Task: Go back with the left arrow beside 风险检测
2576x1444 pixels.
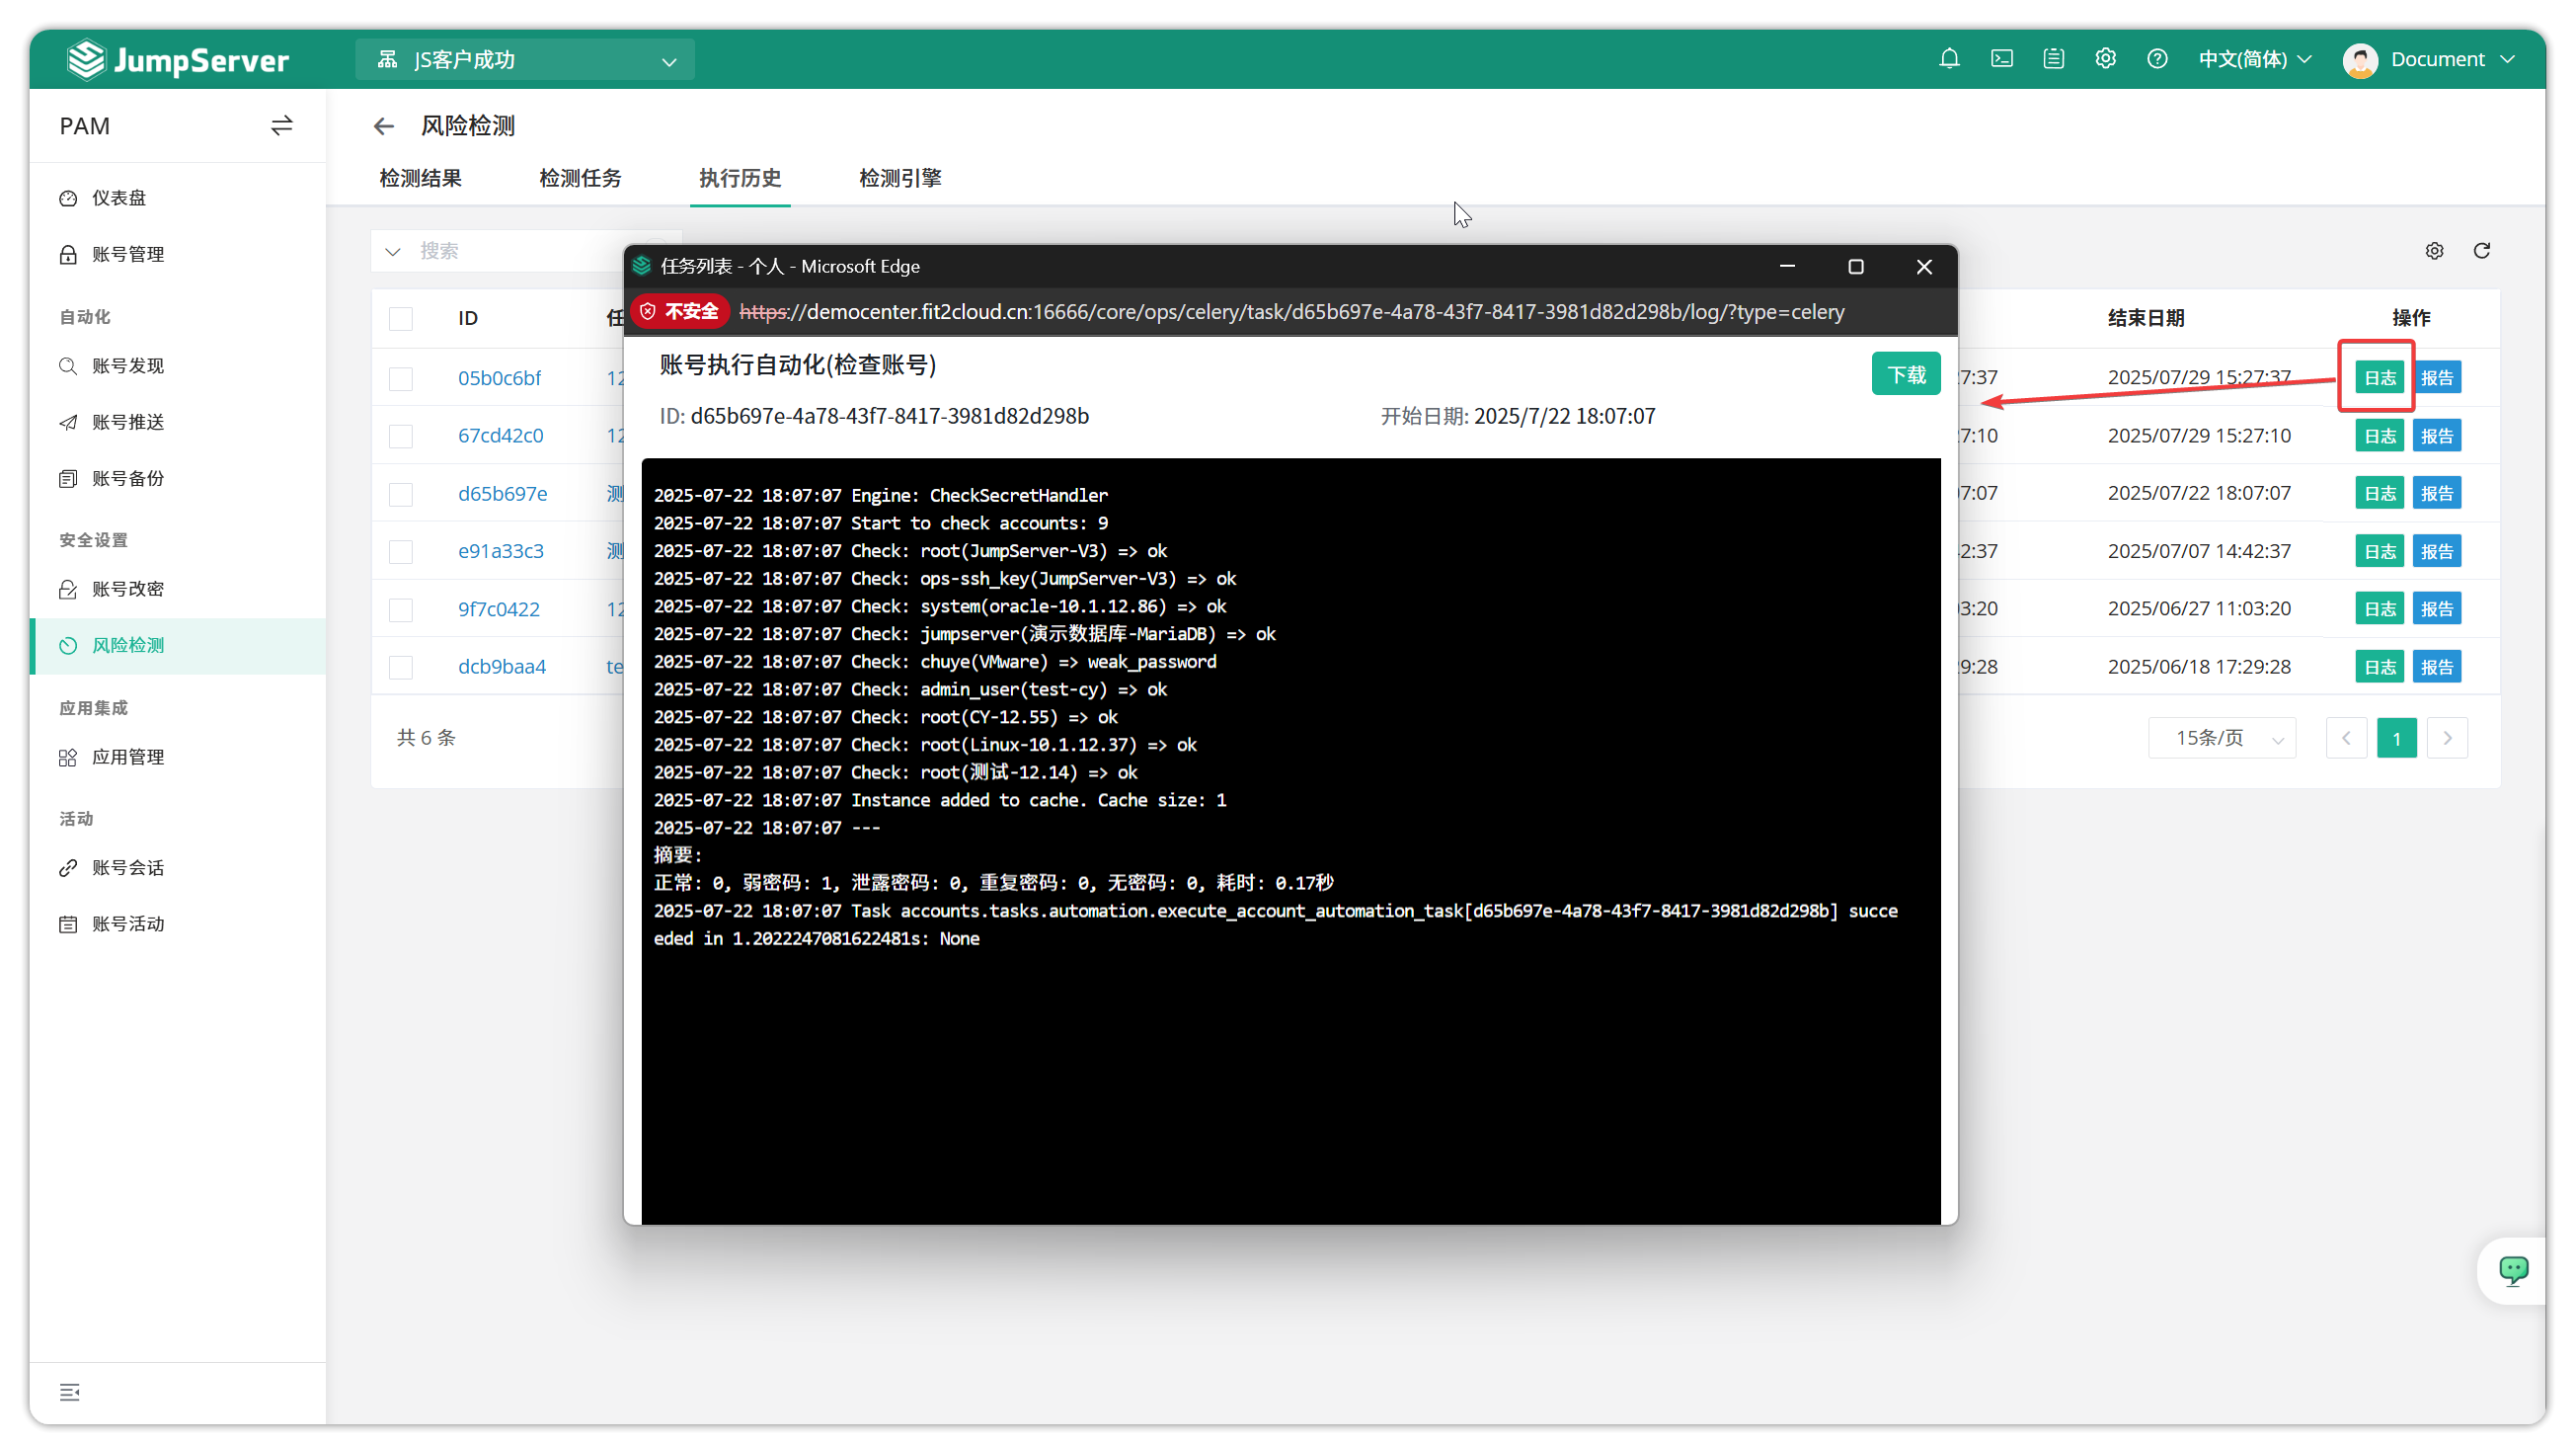Action: (x=384, y=126)
